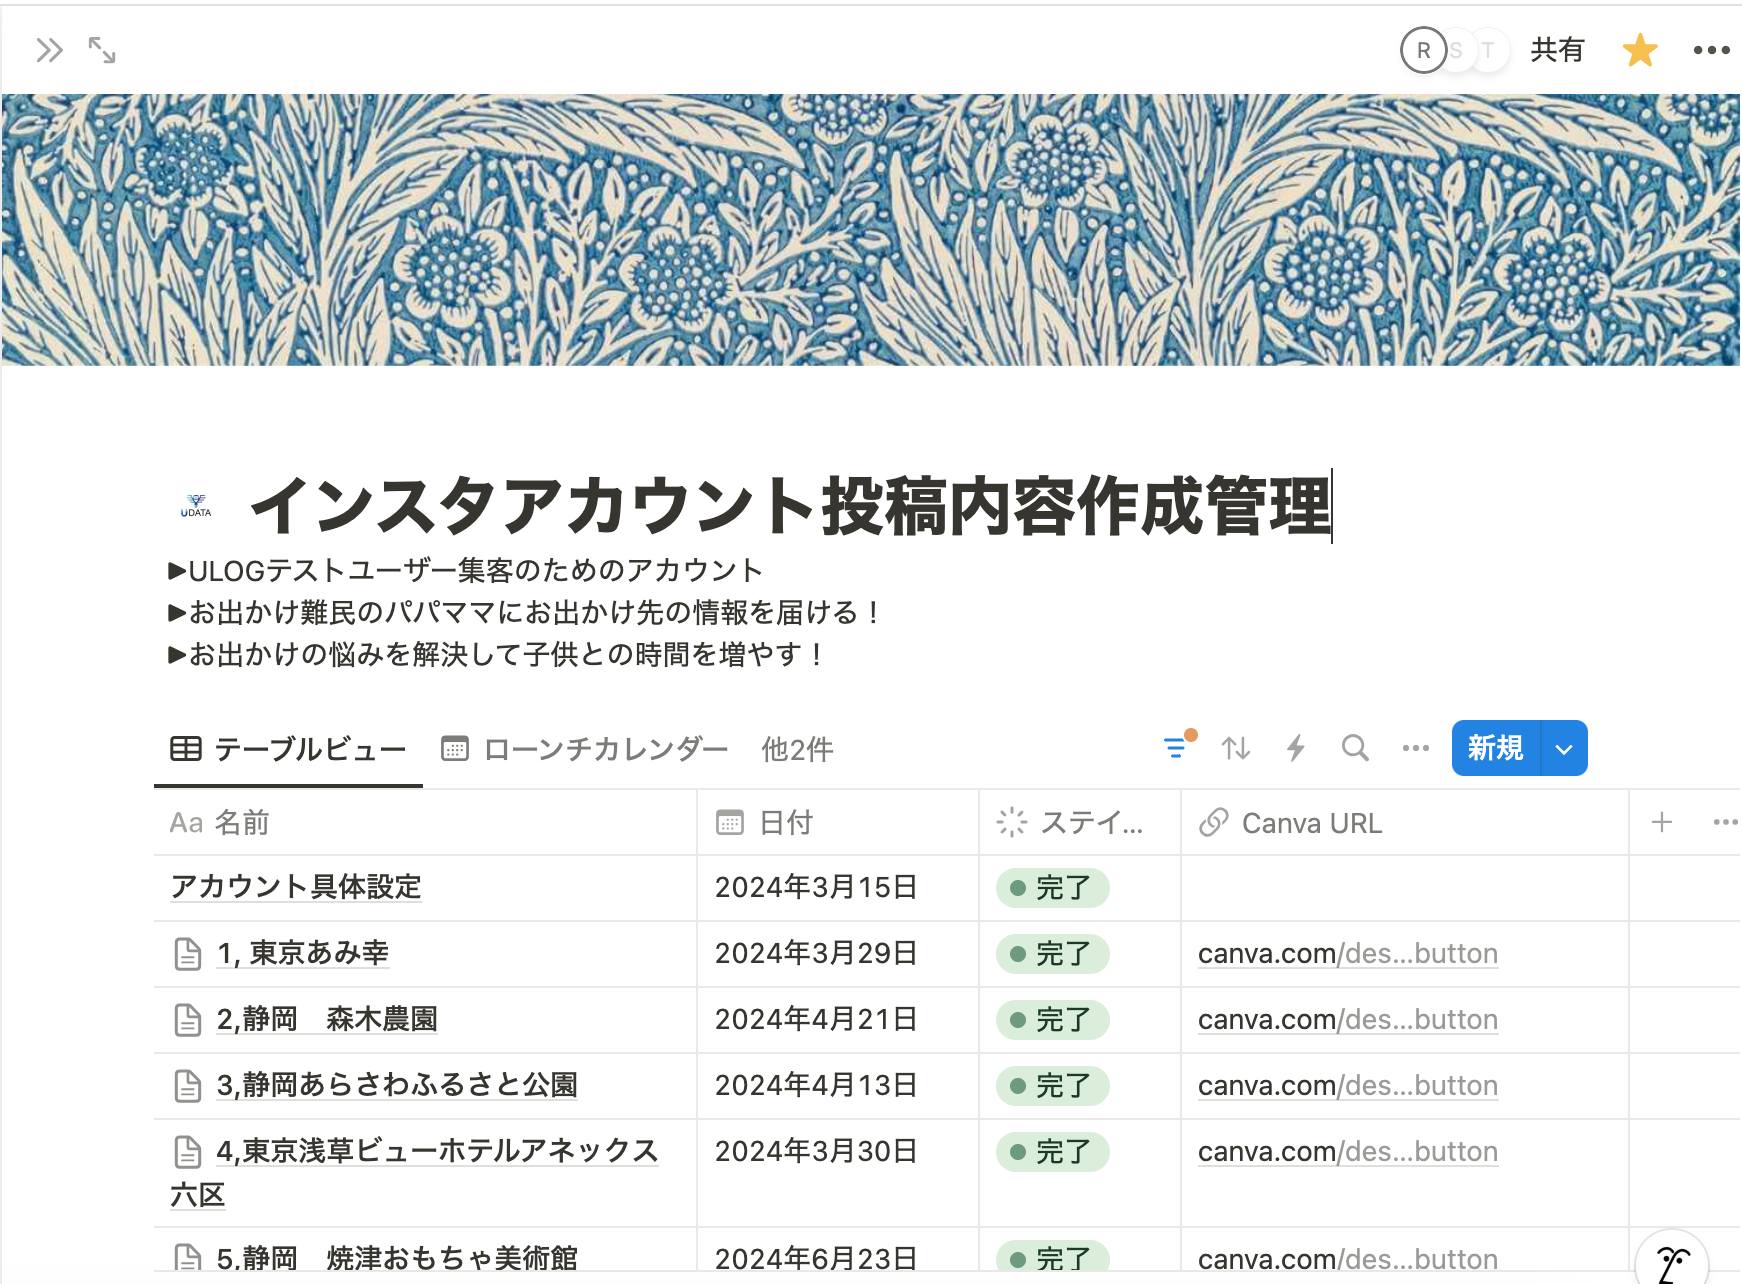The height and width of the screenshot is (1284, 1742).
Task: Open Canva link in 5,静岡 焼津おもちゃ美術館 row
Action: 1348,1259
